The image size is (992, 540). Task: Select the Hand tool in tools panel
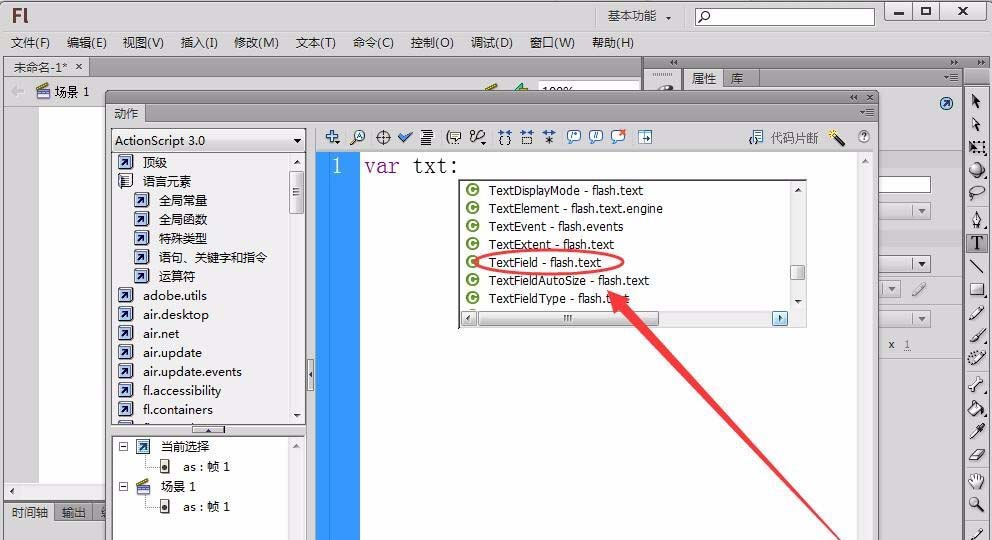pyautogui.click(x=976, y=480)
